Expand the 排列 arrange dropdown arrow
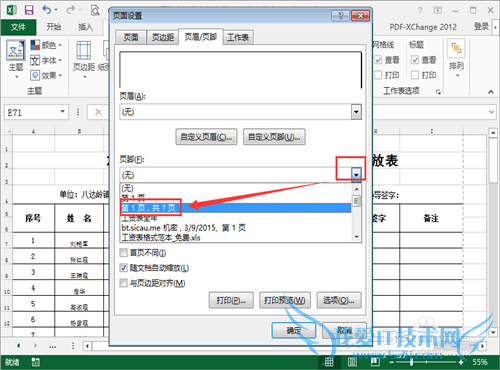This screenshot has width=500, height=370. point(457,76)
